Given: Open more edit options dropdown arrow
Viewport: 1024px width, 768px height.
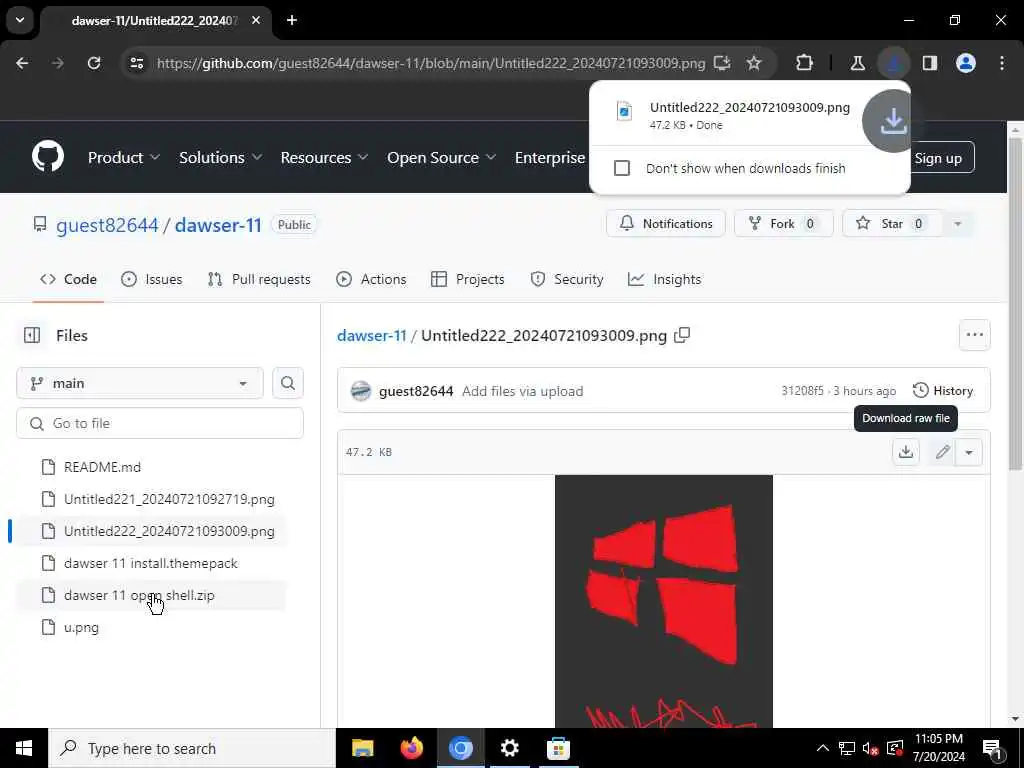Looking at the screenshot, I should click(969, 452).
